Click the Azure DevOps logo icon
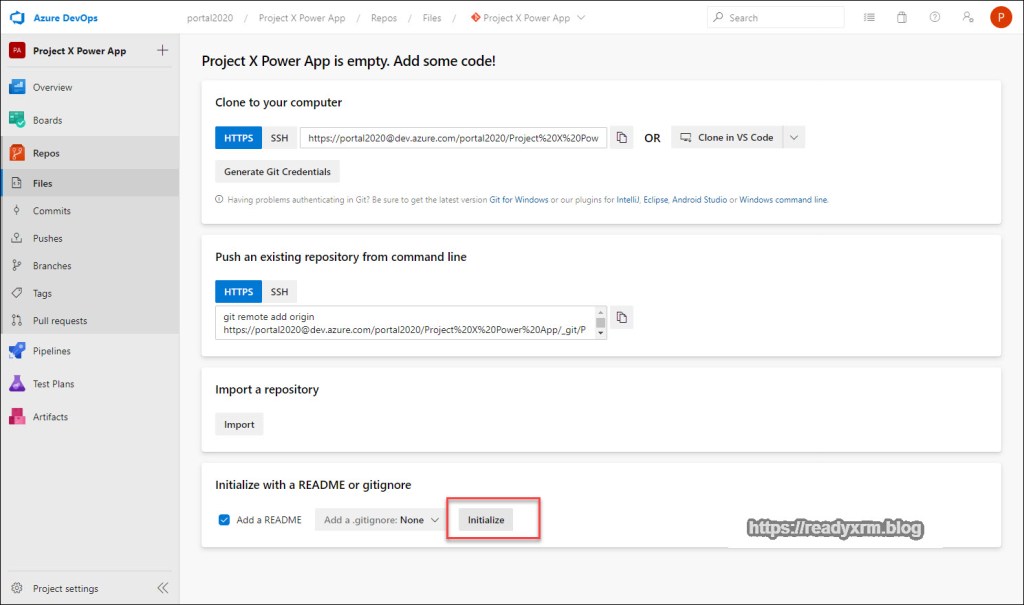1024x605 pixels. tap(17, 18)
